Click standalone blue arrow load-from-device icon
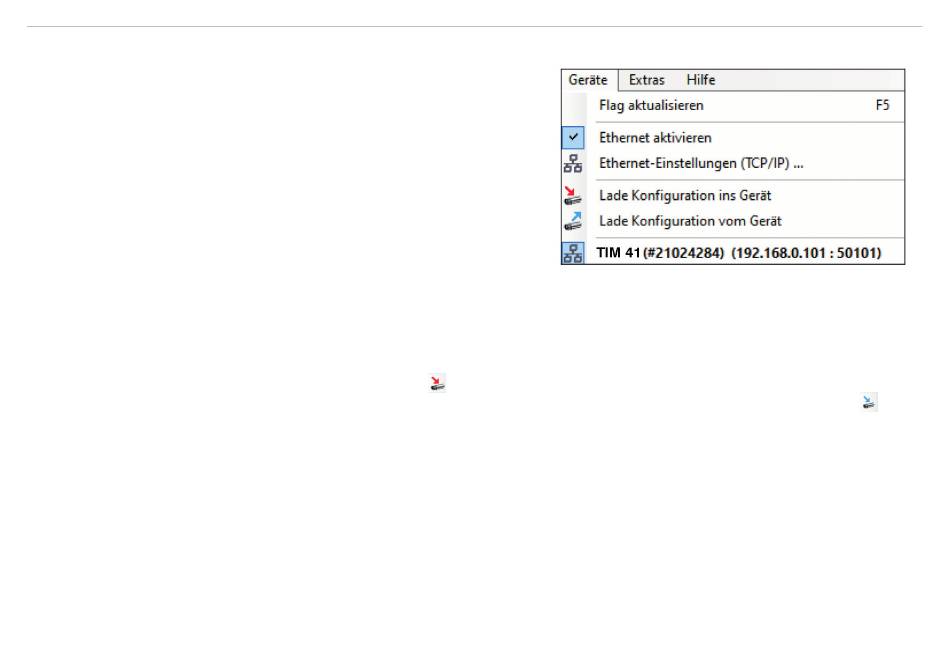Screen dimensions: 950x657 point(869,401)
